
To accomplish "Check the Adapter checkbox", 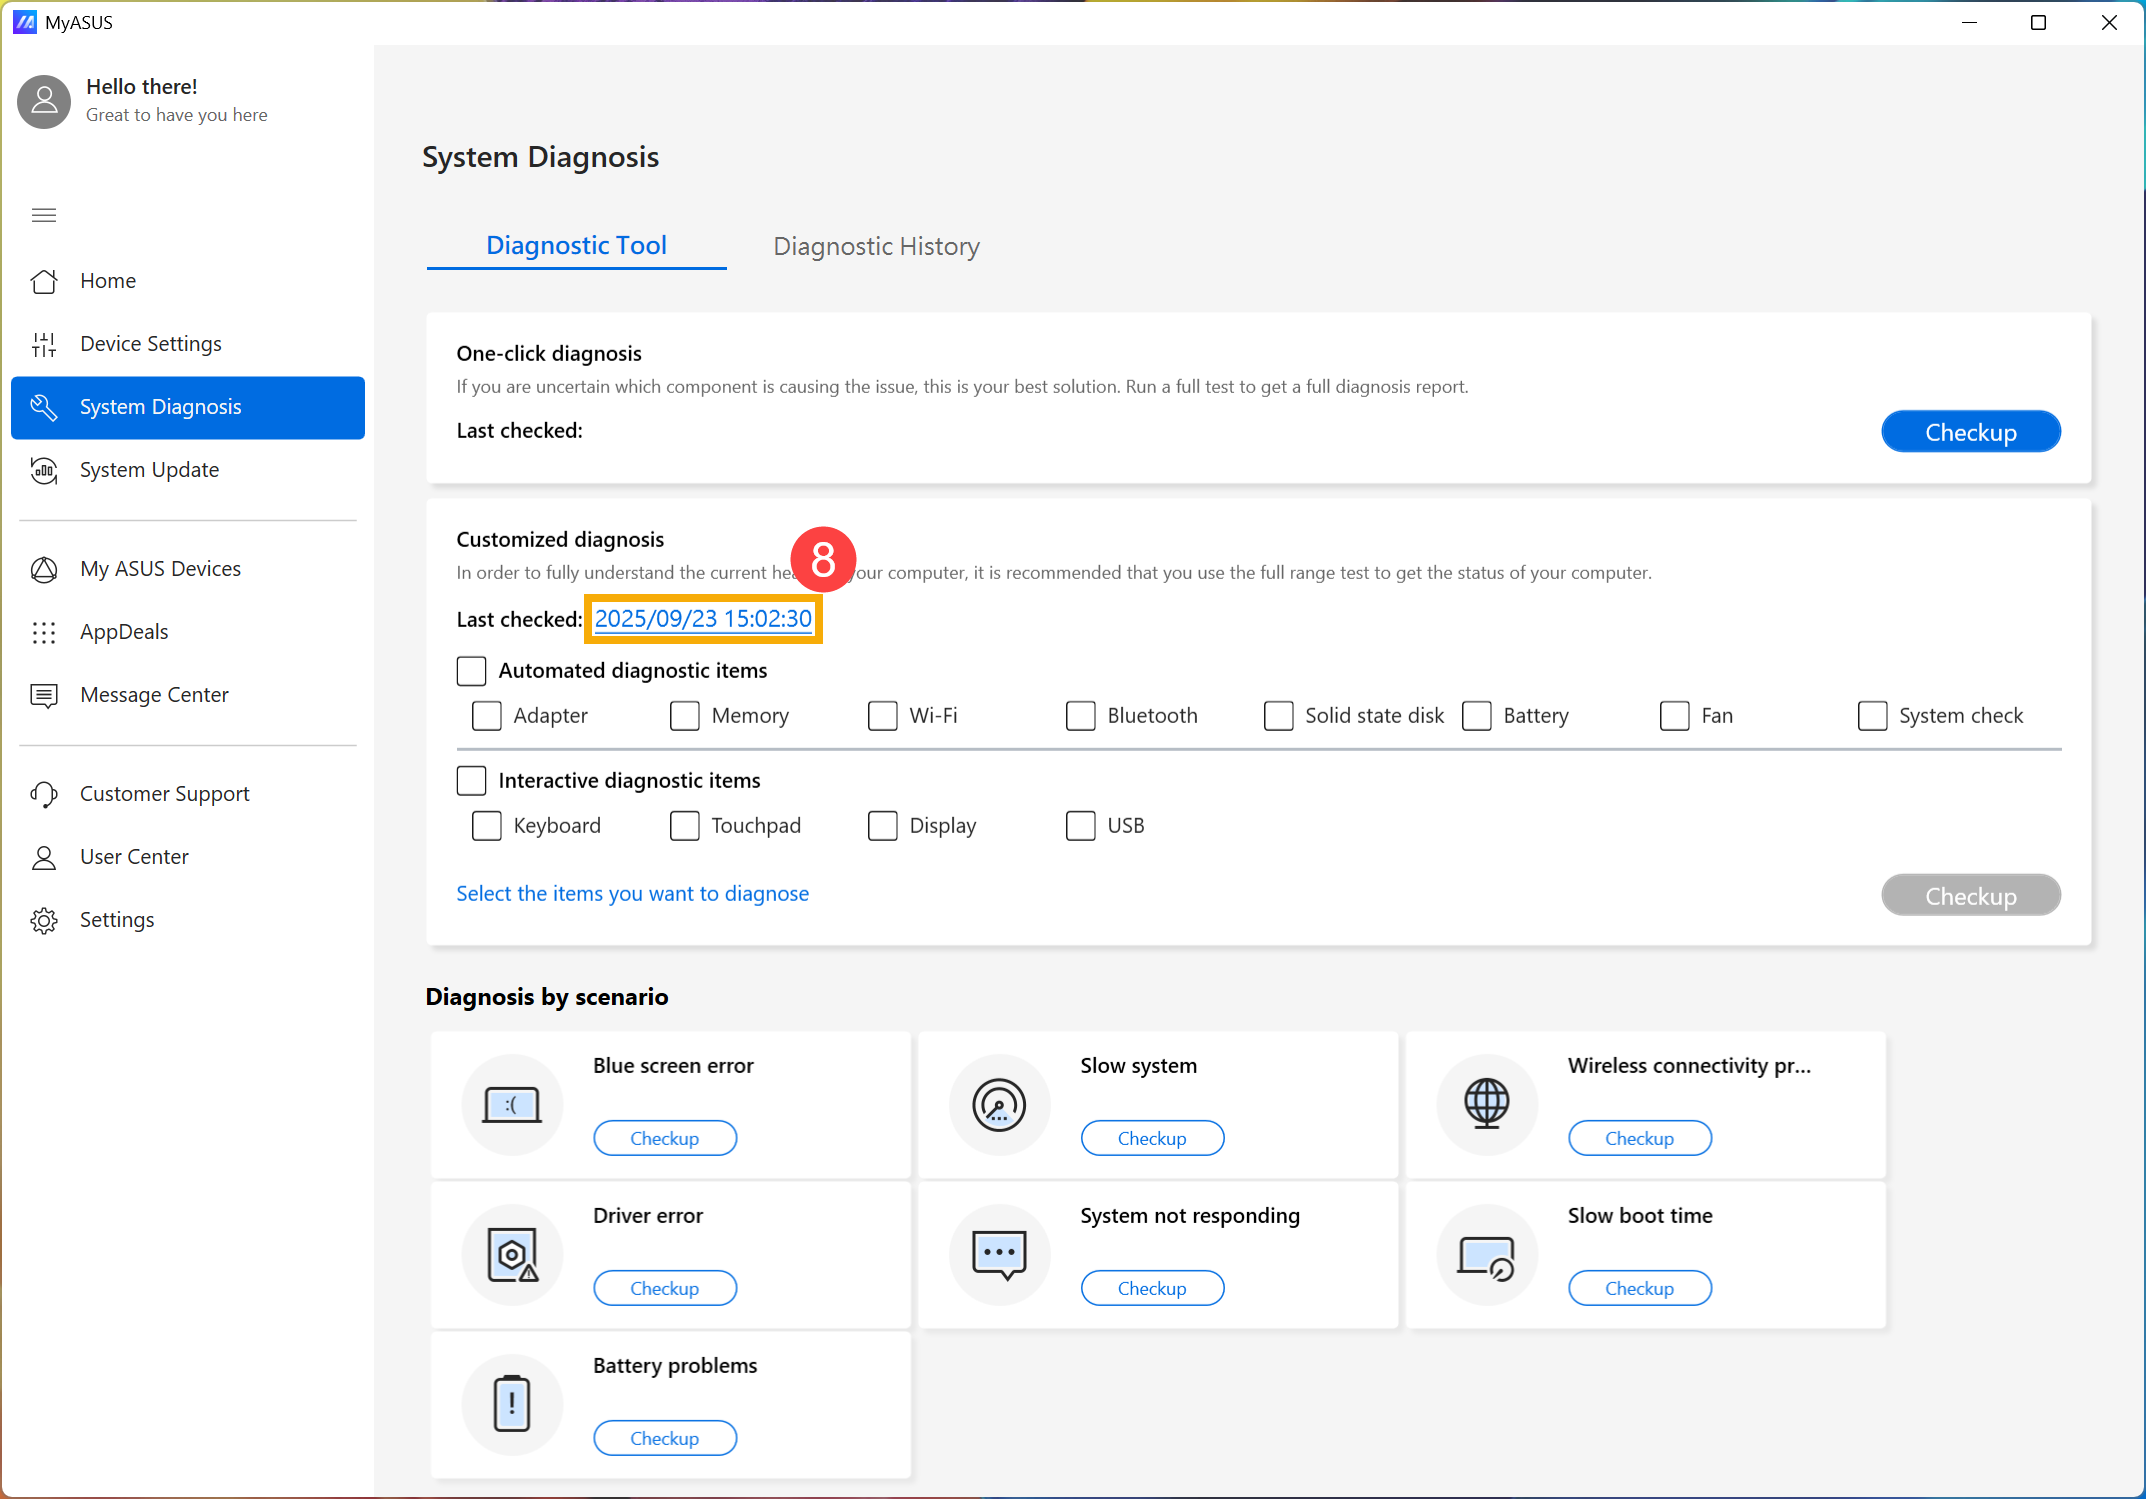I will (486, 715).
